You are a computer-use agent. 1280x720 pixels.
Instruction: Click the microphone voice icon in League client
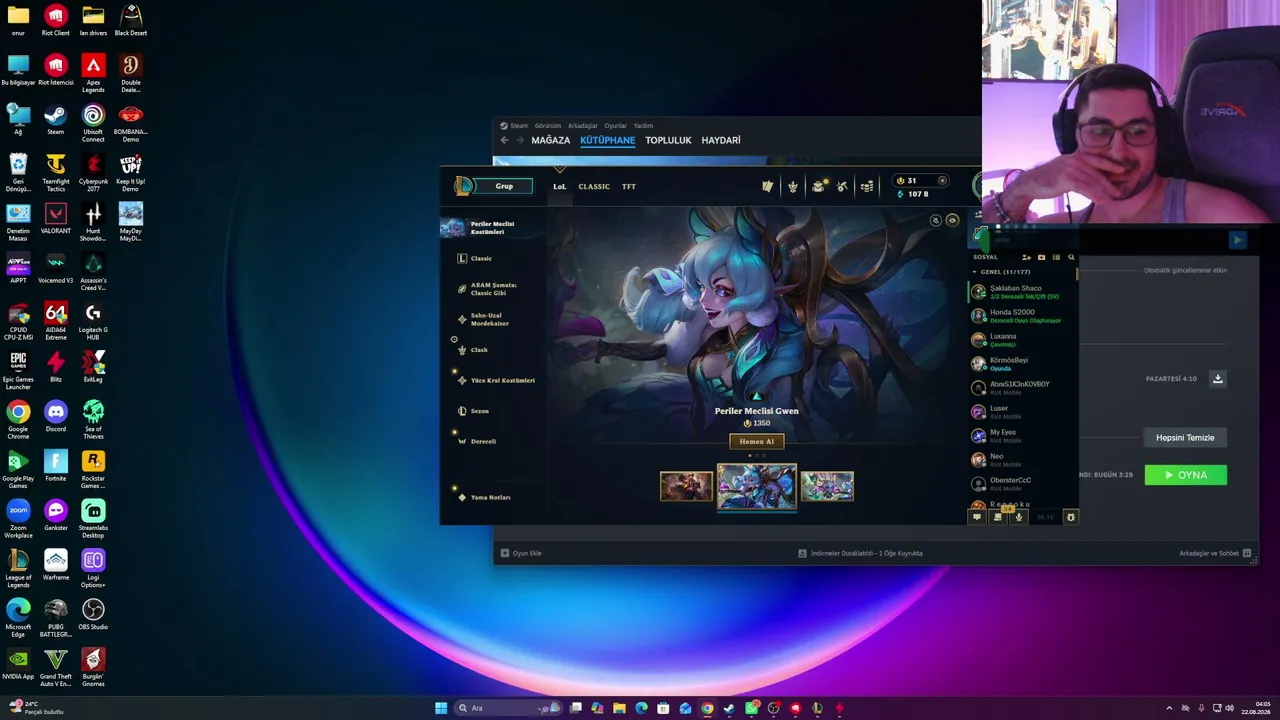click(x=1019, y=517)
